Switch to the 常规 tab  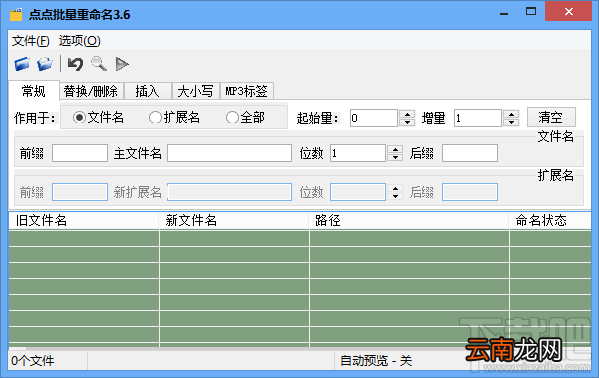pos(34,91)
